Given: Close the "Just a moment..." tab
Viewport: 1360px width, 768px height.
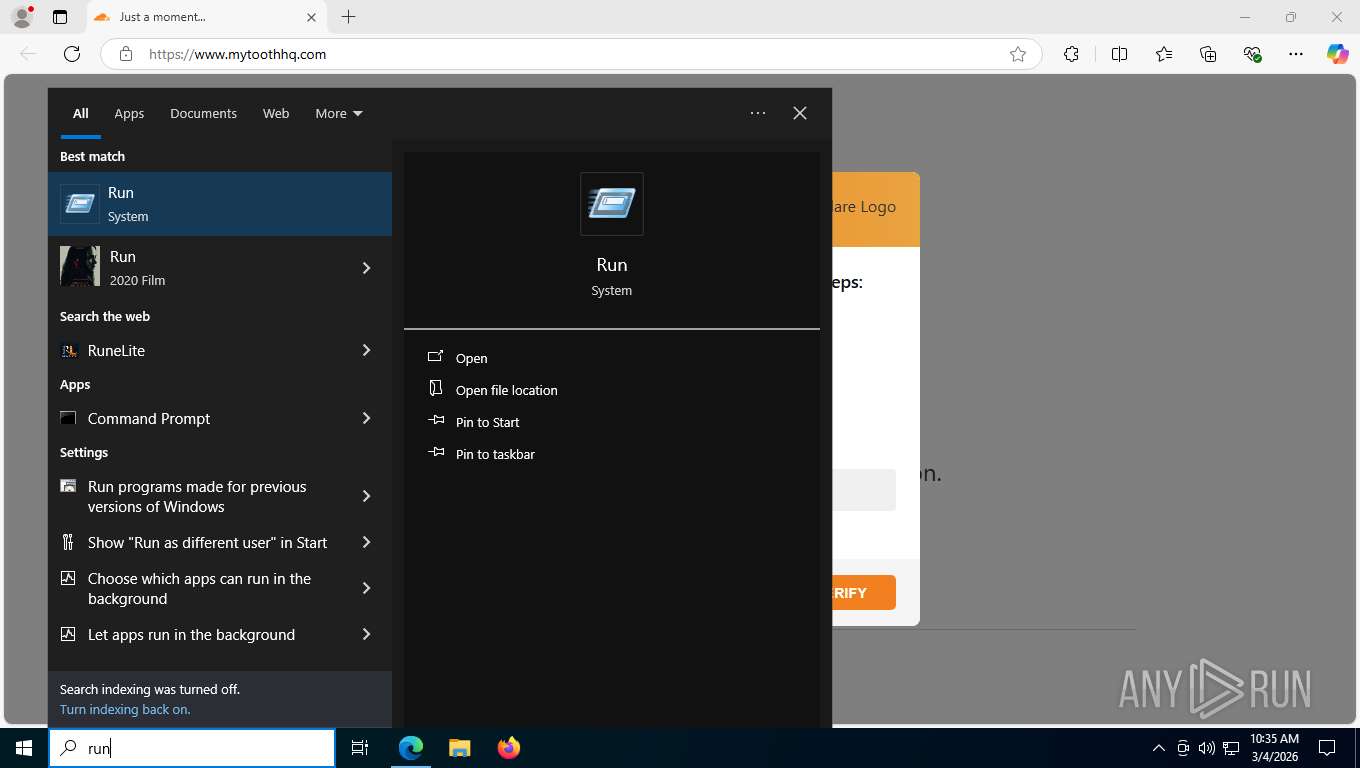Looking at the screenshot, I should 311,17.
